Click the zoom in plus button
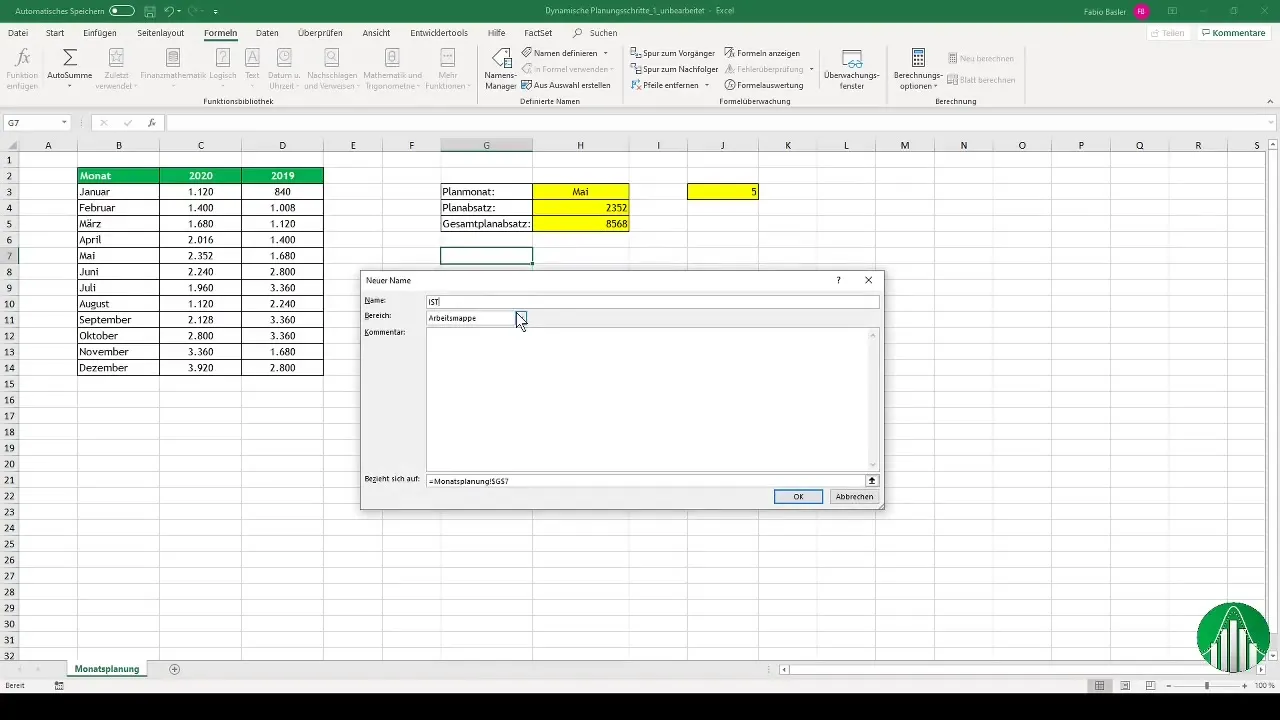Viewport: 1280px width, 720px height. click(x=1245, y=686)
